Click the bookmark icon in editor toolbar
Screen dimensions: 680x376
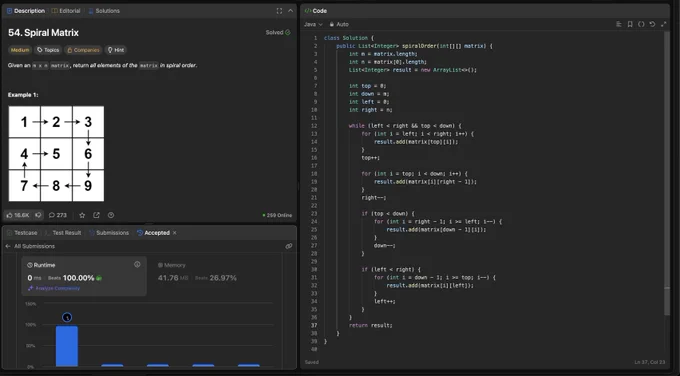(630, 24)
